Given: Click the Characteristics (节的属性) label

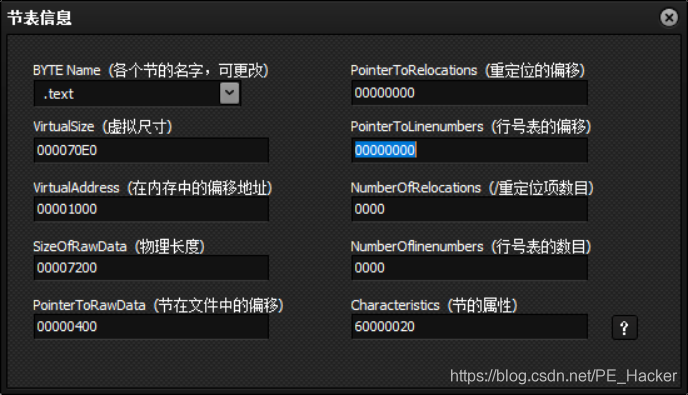Looking at the screenshot, I should click(x=434, y=305).
